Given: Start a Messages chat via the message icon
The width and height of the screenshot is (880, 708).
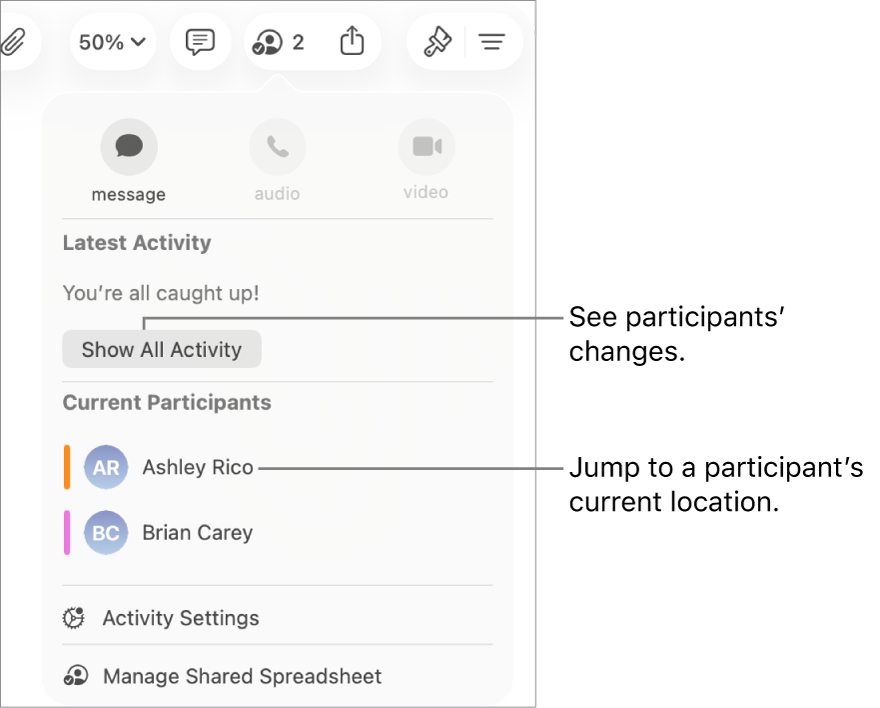Looking at the screenshot, I should point(128,146).
